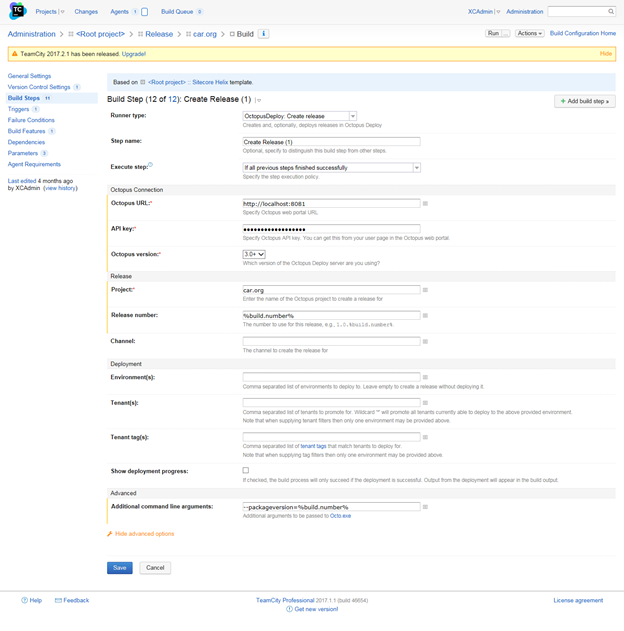Click the Octopus URL input field
The image size is (624, 631).
pos(332,204)
